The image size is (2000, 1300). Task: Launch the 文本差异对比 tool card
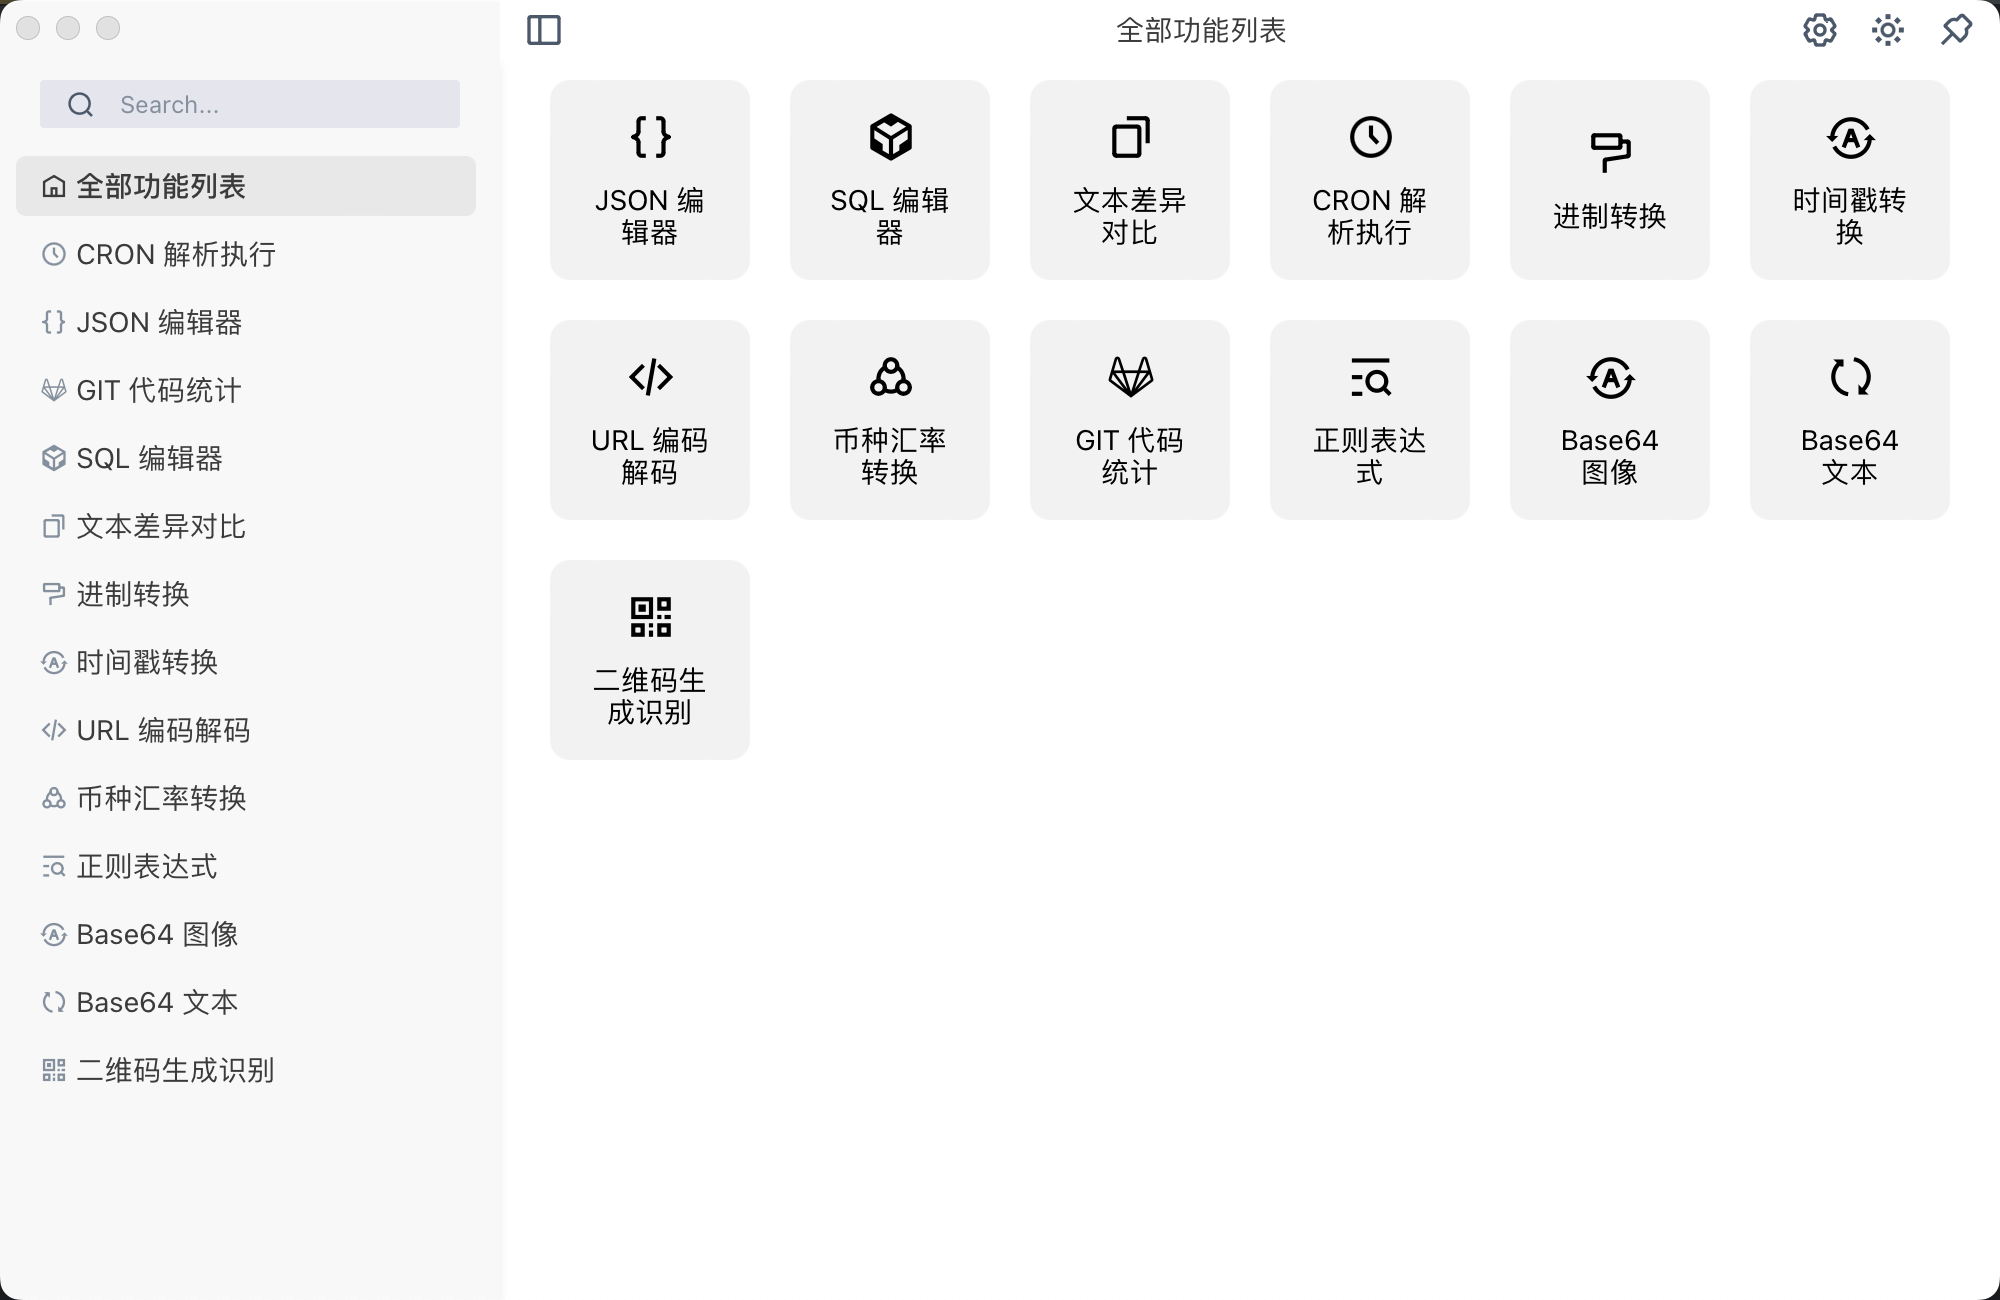(x=1130, y=180)
